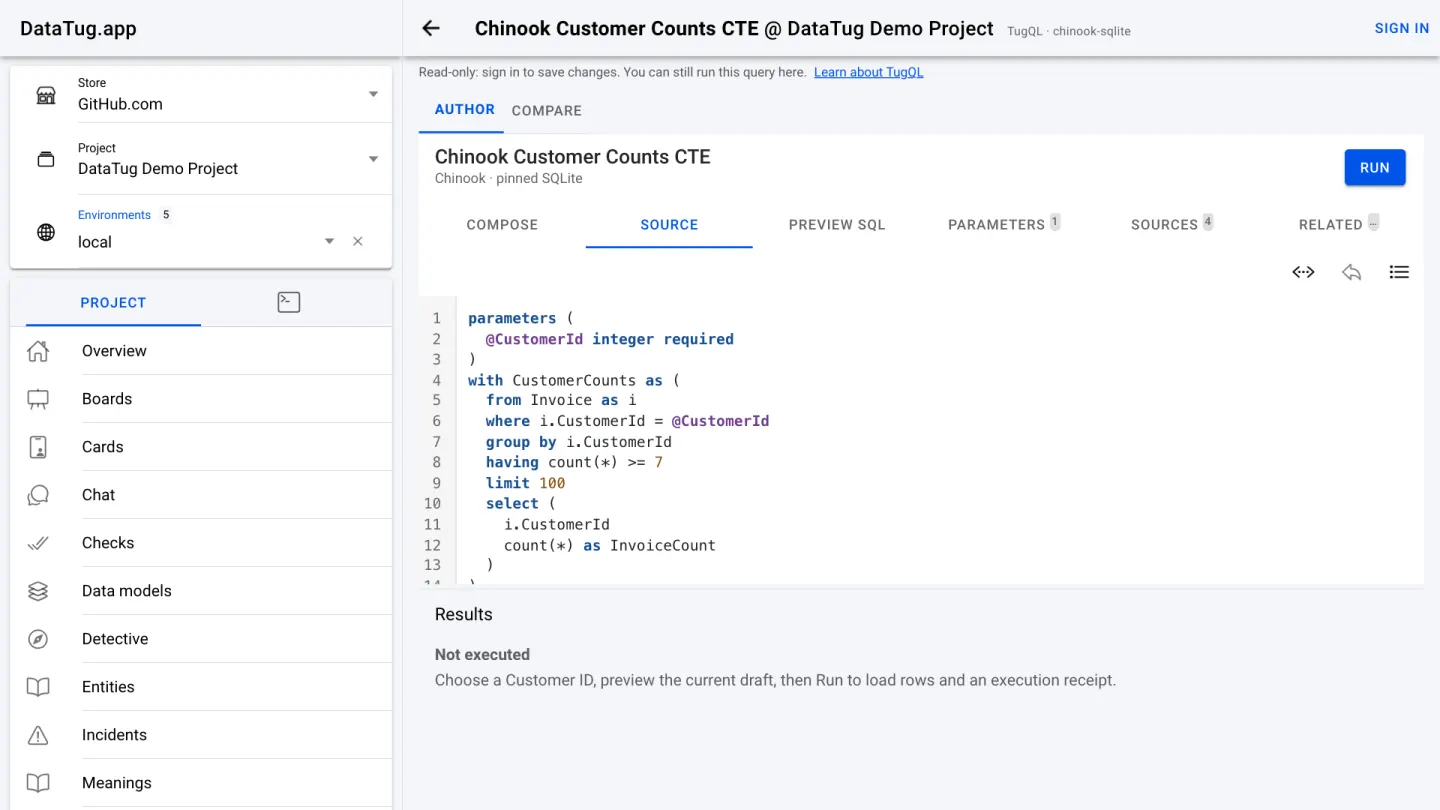This screenshot has width=1440, height=810.
Task: Open the Store dropdown
Action: tap(373, 95)
